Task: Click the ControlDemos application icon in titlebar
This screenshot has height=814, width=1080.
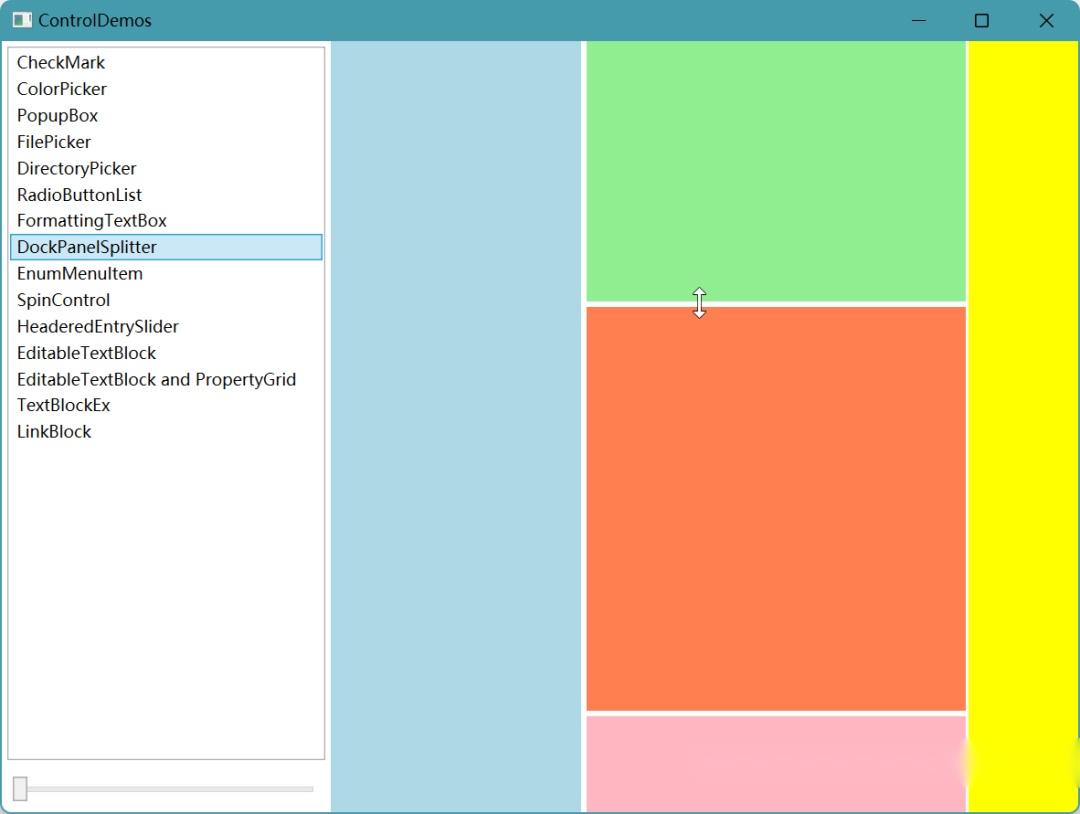Action: pos(22,20)
